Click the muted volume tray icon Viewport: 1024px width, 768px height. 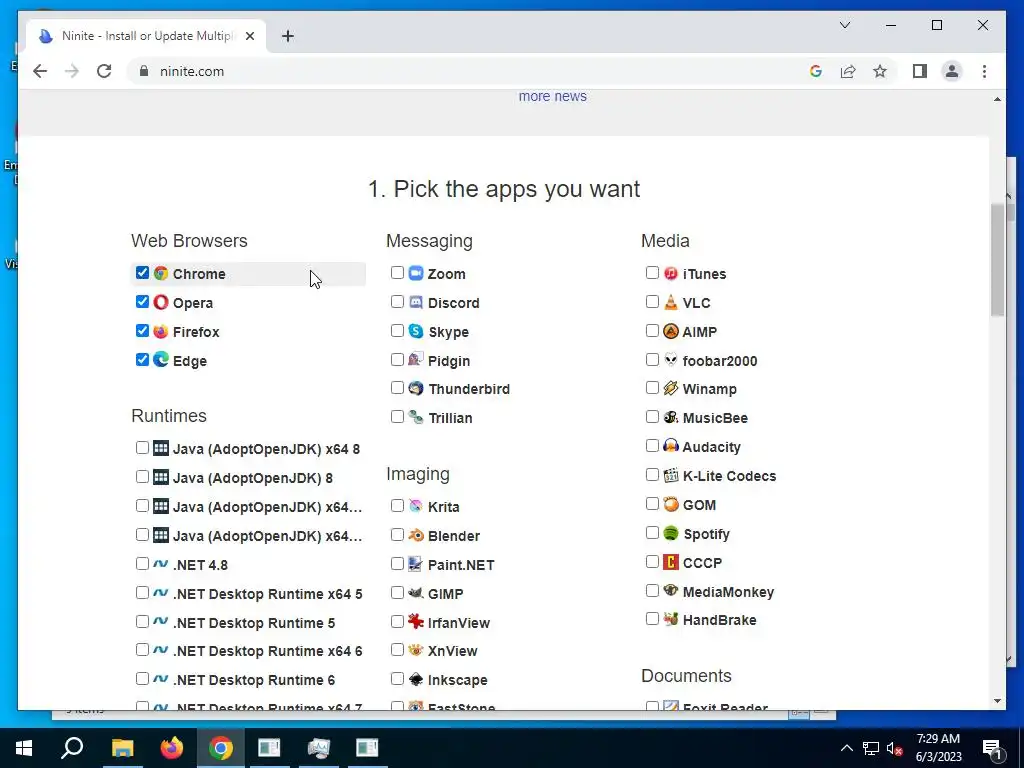895,748
